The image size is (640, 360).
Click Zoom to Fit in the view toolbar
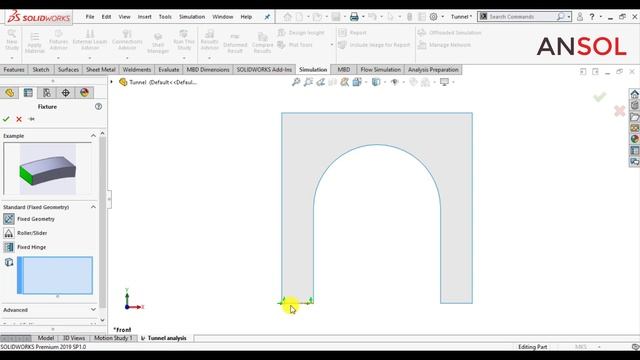296,82
